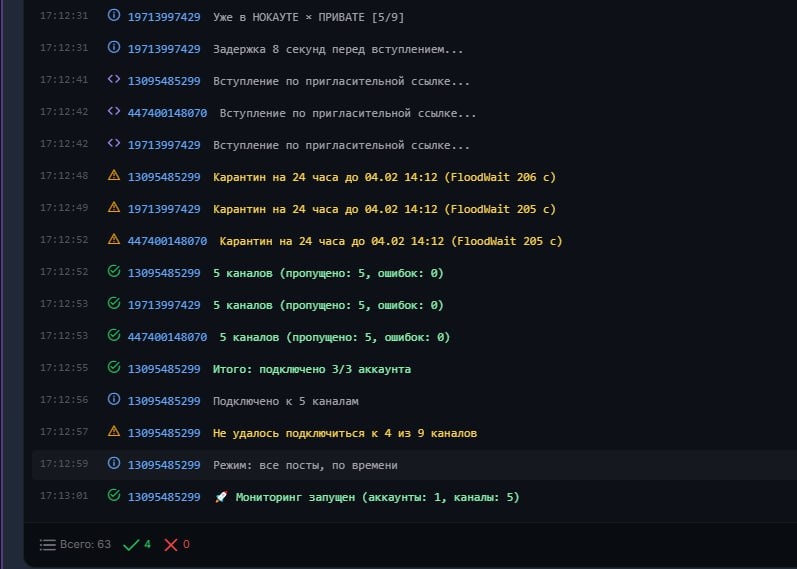Click account 19713997429 on 'Задержка 8 секунд' row
The height and width of the screenshot is (569, 797).
coord(164,49)
